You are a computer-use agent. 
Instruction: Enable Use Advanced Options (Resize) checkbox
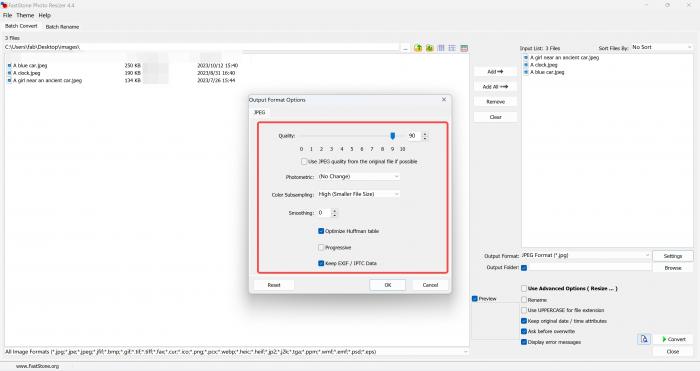point(524,288)
